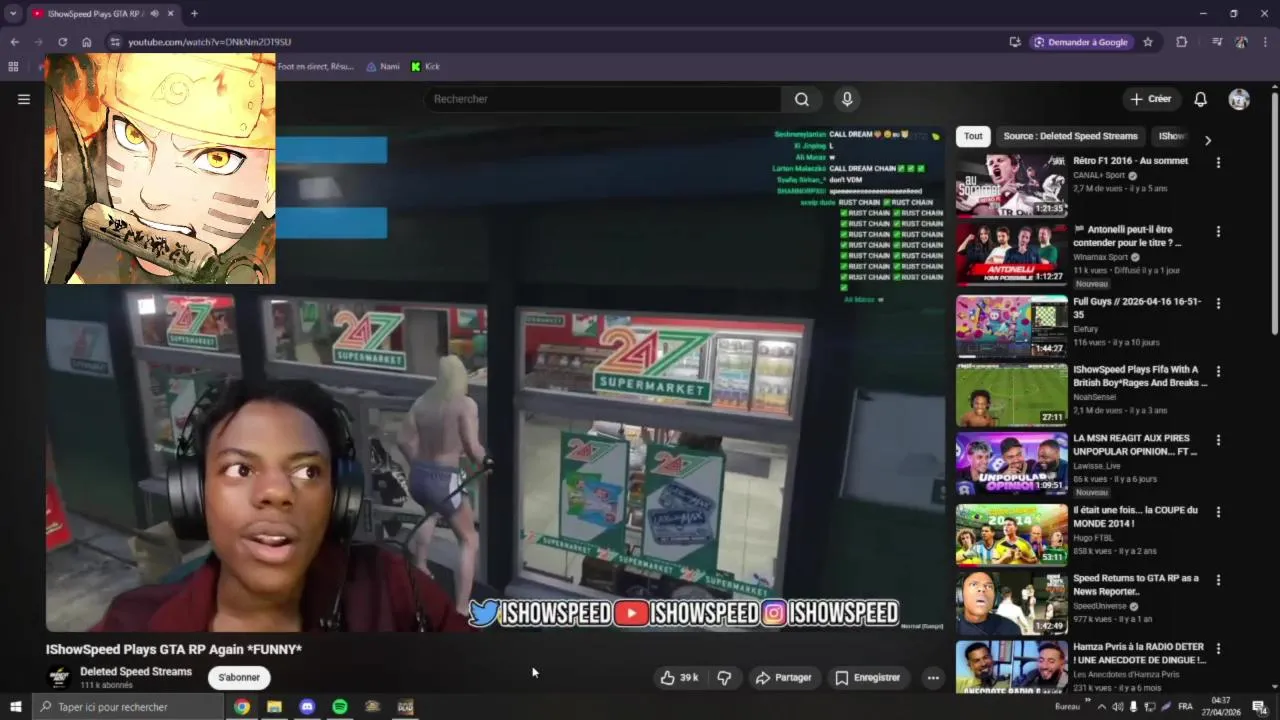Open Discord from the taskbar

307,707
